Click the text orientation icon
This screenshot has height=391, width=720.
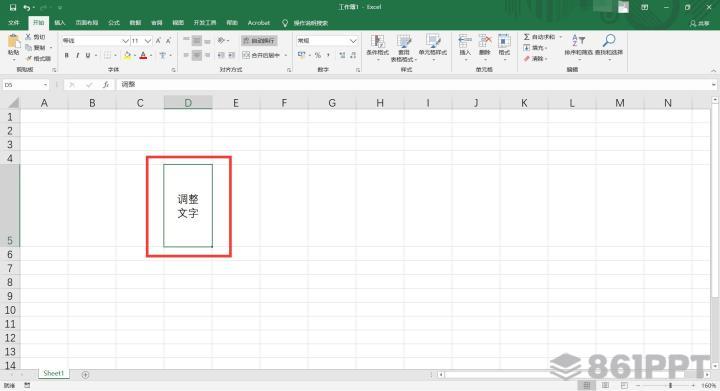pos(221,41)
